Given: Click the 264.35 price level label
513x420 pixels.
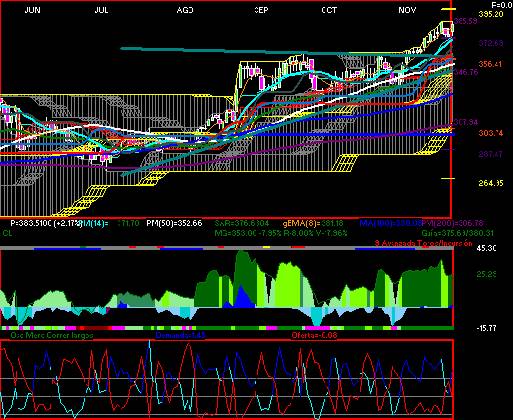Looking at the screenshot, I should click(491, 183).
